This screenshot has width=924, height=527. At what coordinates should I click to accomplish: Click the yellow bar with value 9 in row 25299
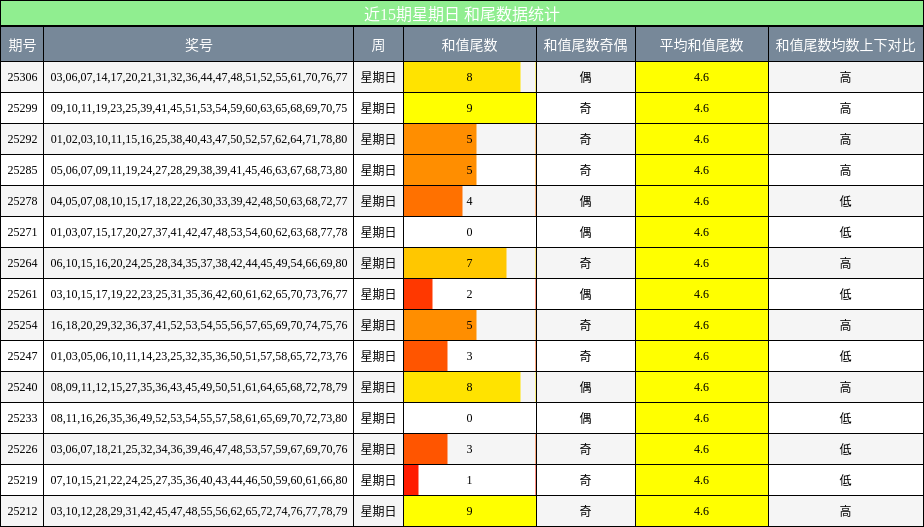pos(469,108)
